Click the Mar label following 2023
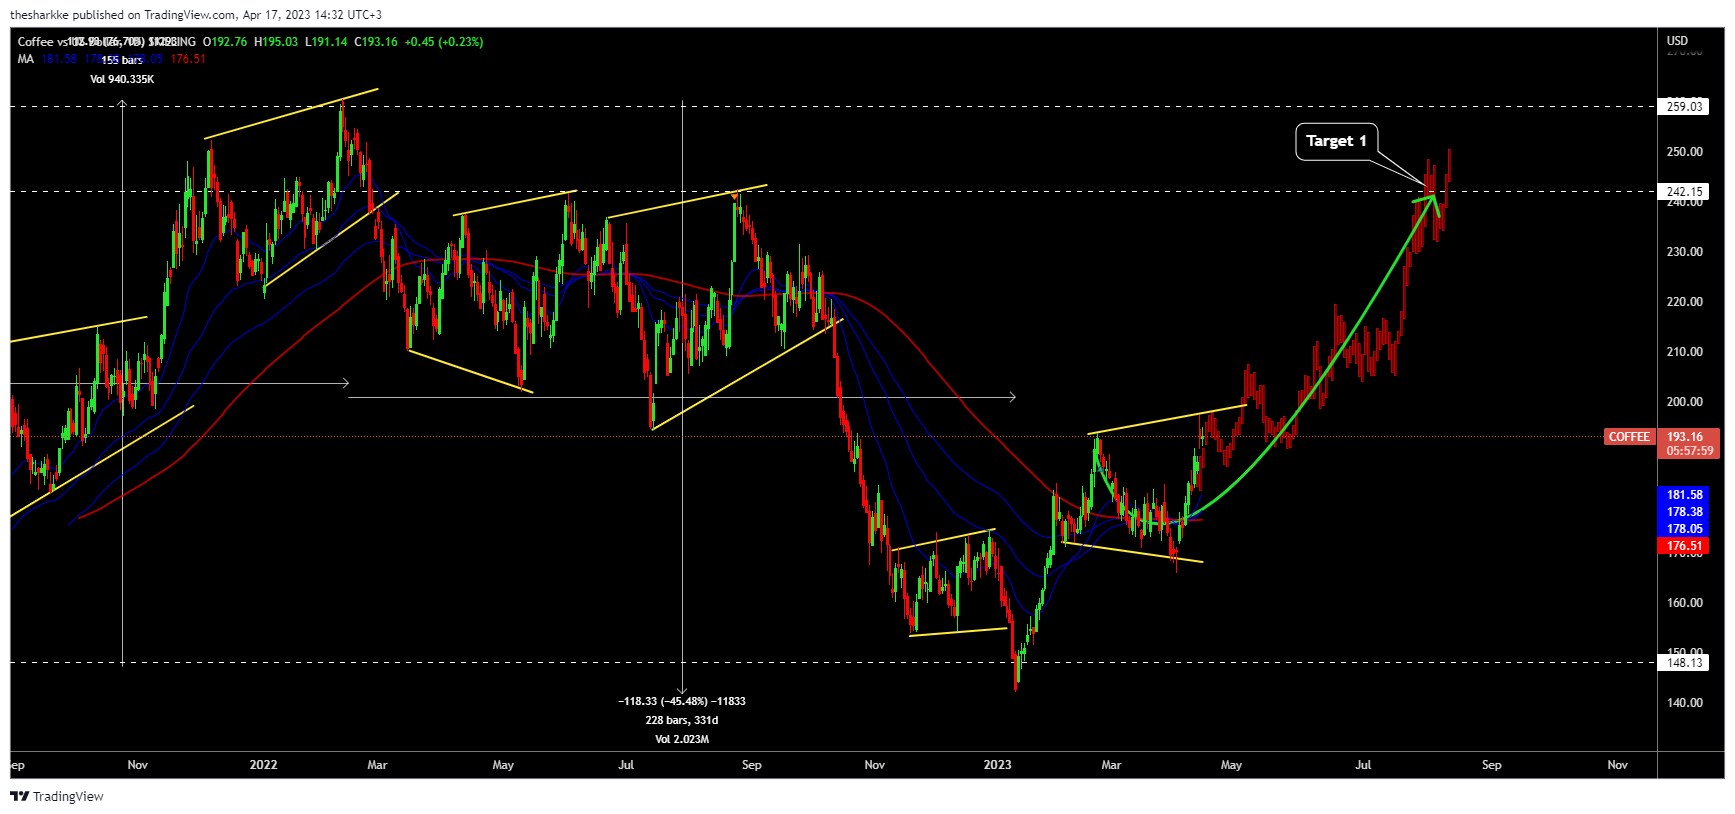The height and width of the screenshot is (814, 1735). (1111, 765)
